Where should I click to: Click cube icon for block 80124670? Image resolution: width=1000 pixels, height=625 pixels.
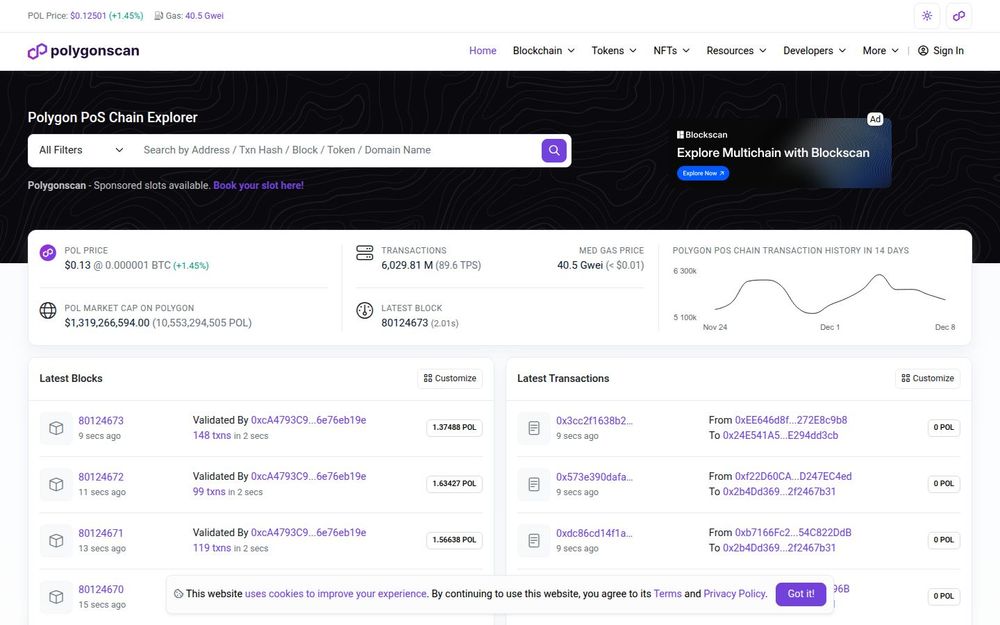pyautogui.click(x=56, y=597)
